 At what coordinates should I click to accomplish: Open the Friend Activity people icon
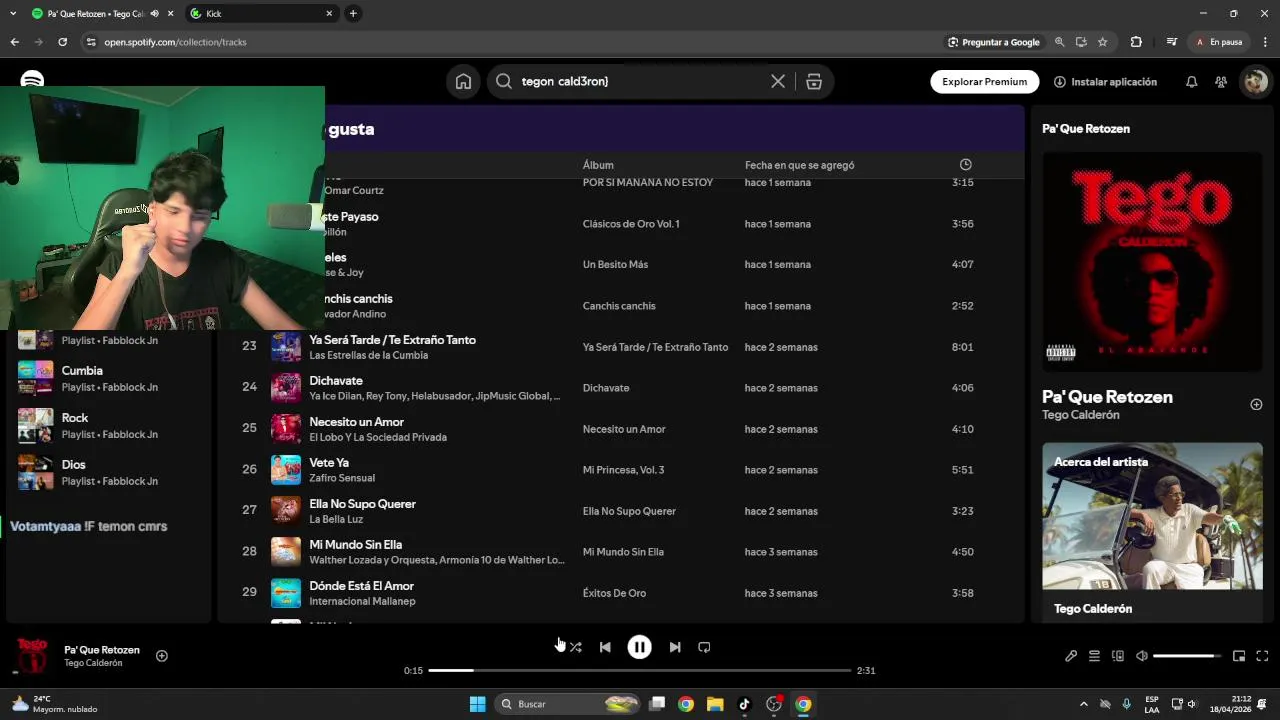tap(1221, 82)
